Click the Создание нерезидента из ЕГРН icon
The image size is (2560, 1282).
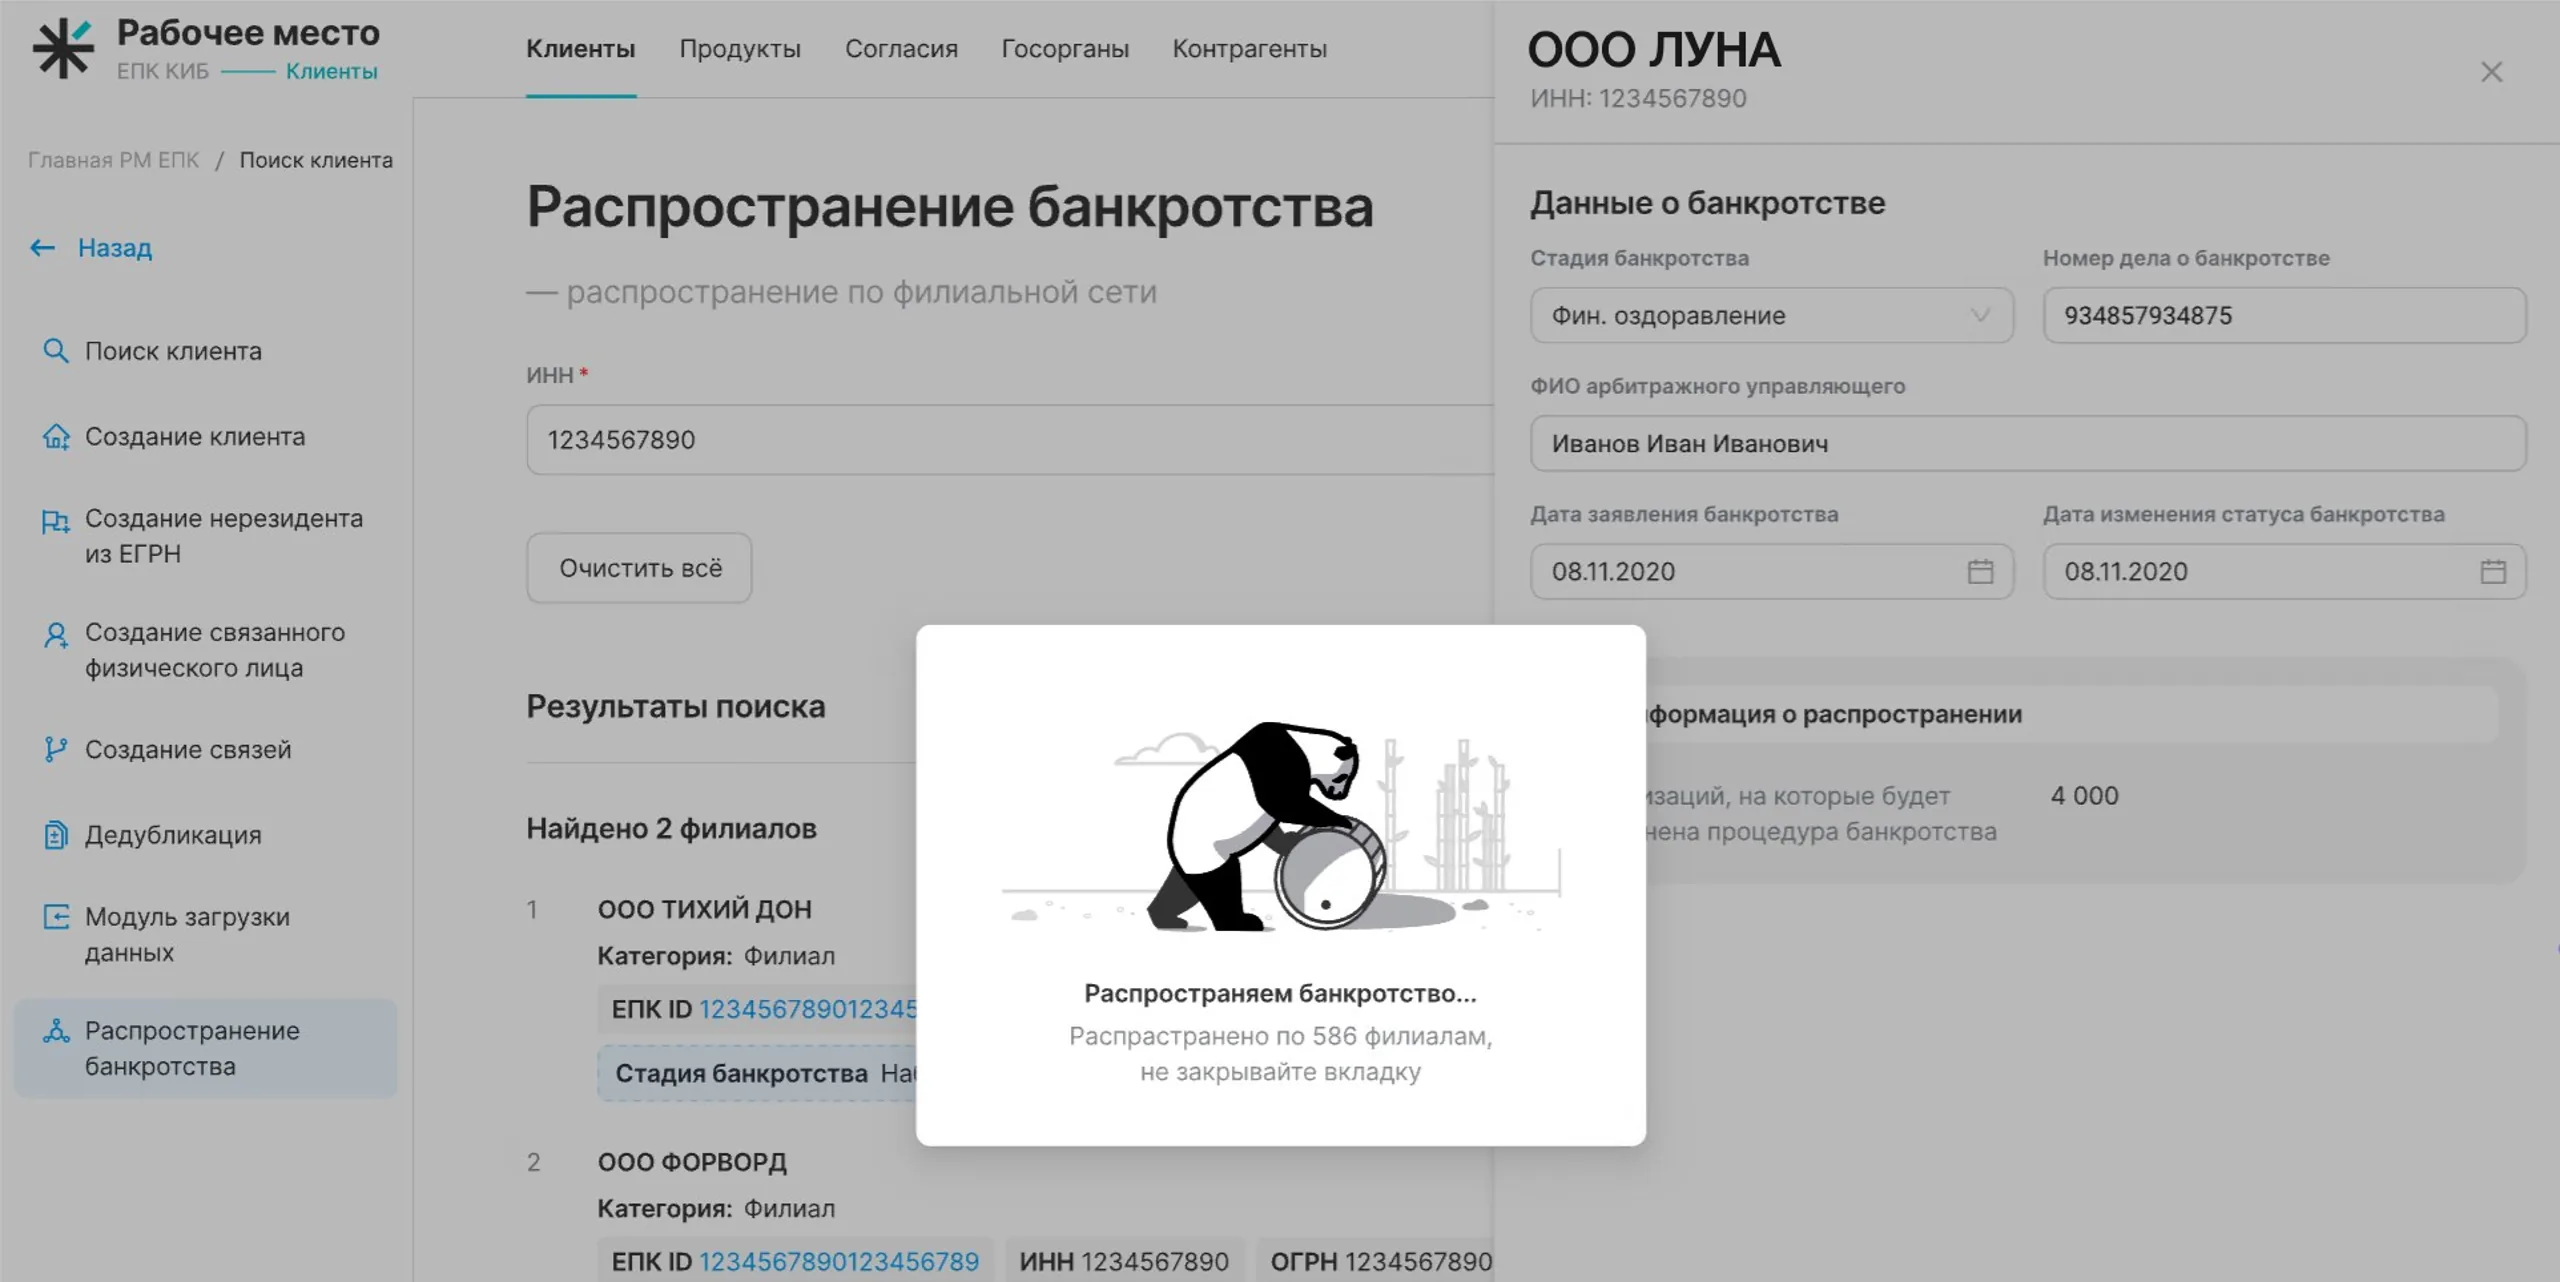[x=56, y=521]
